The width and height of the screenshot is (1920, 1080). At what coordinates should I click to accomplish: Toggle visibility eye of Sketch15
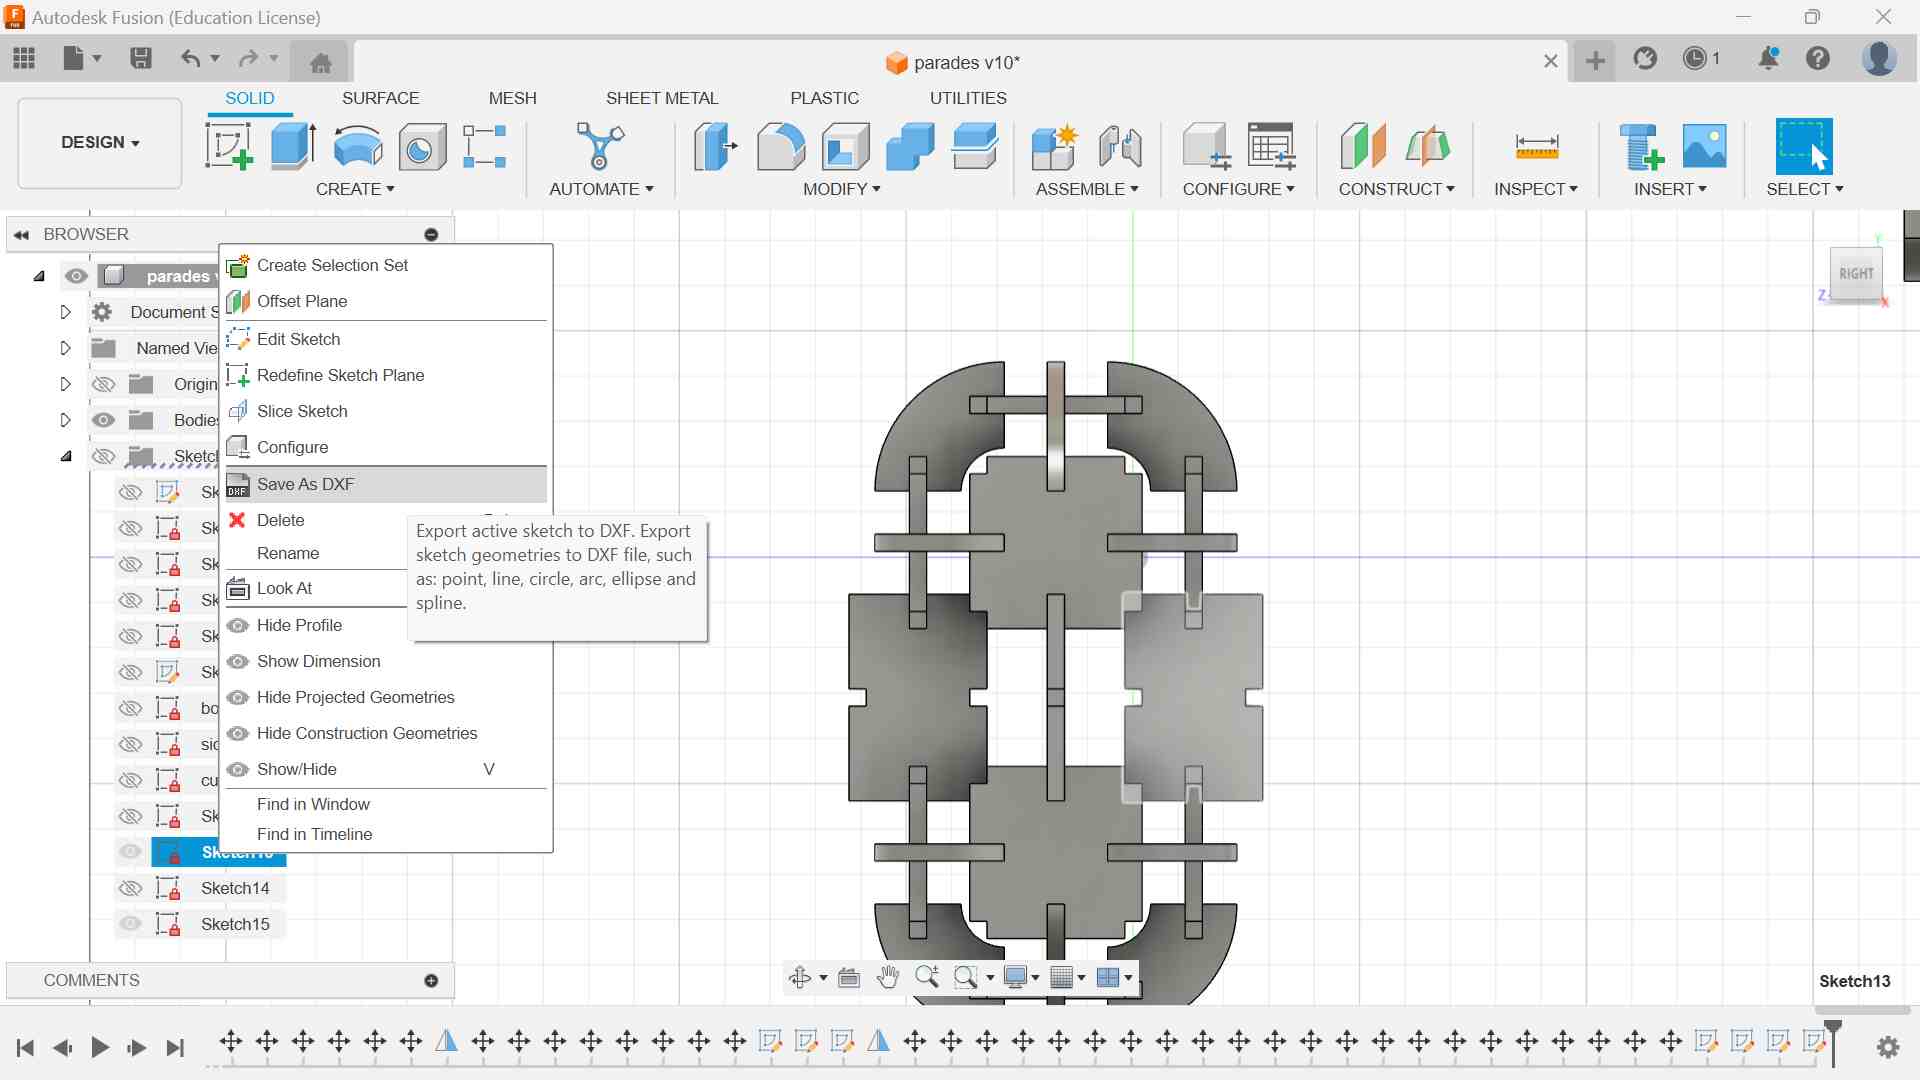(130, 924)
